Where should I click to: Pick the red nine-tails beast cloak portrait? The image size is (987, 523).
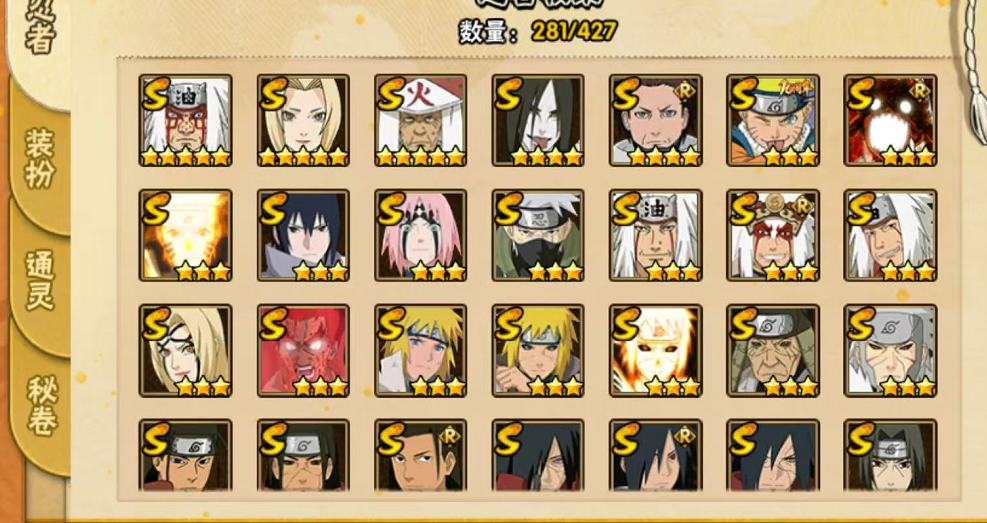891,120
